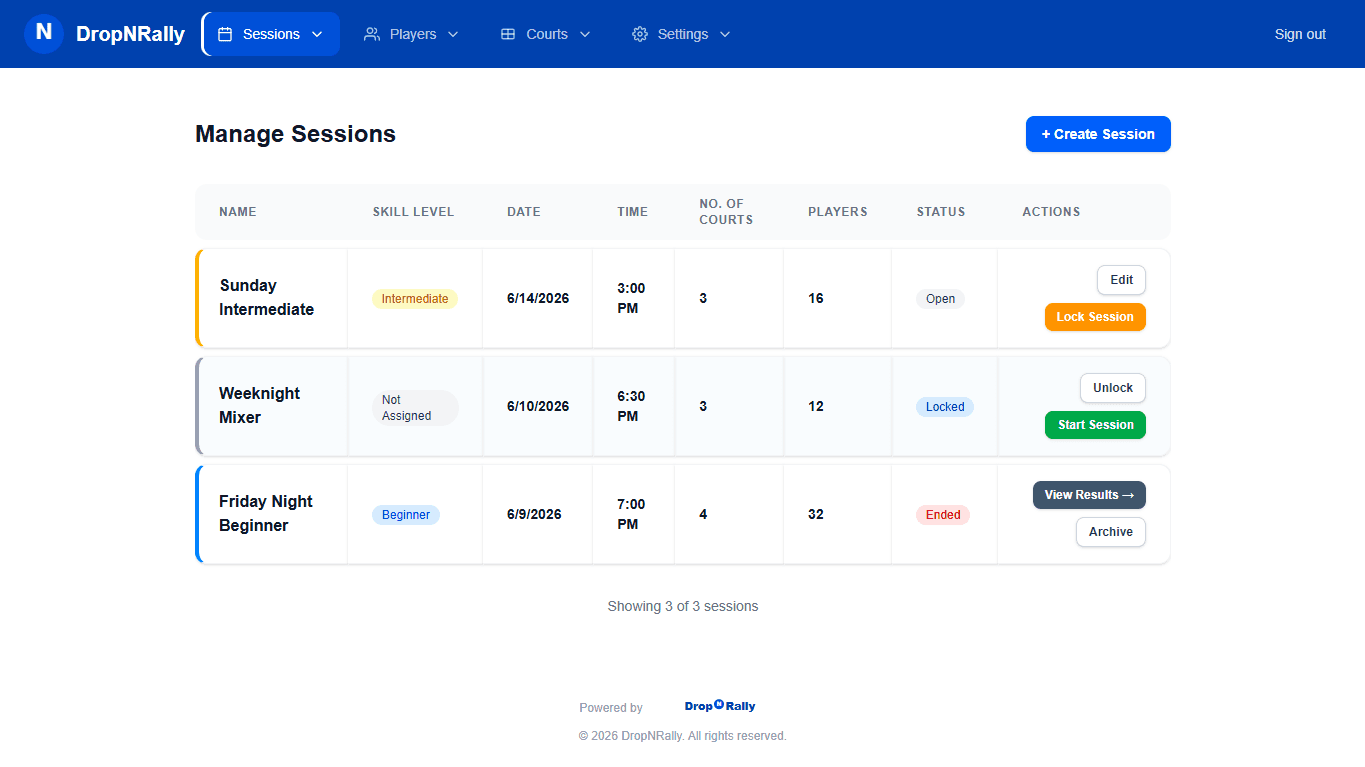The width and height of the screenshot is (1365, 767).
Task: Click the date 6/14/2026
Action: point(538,298)
